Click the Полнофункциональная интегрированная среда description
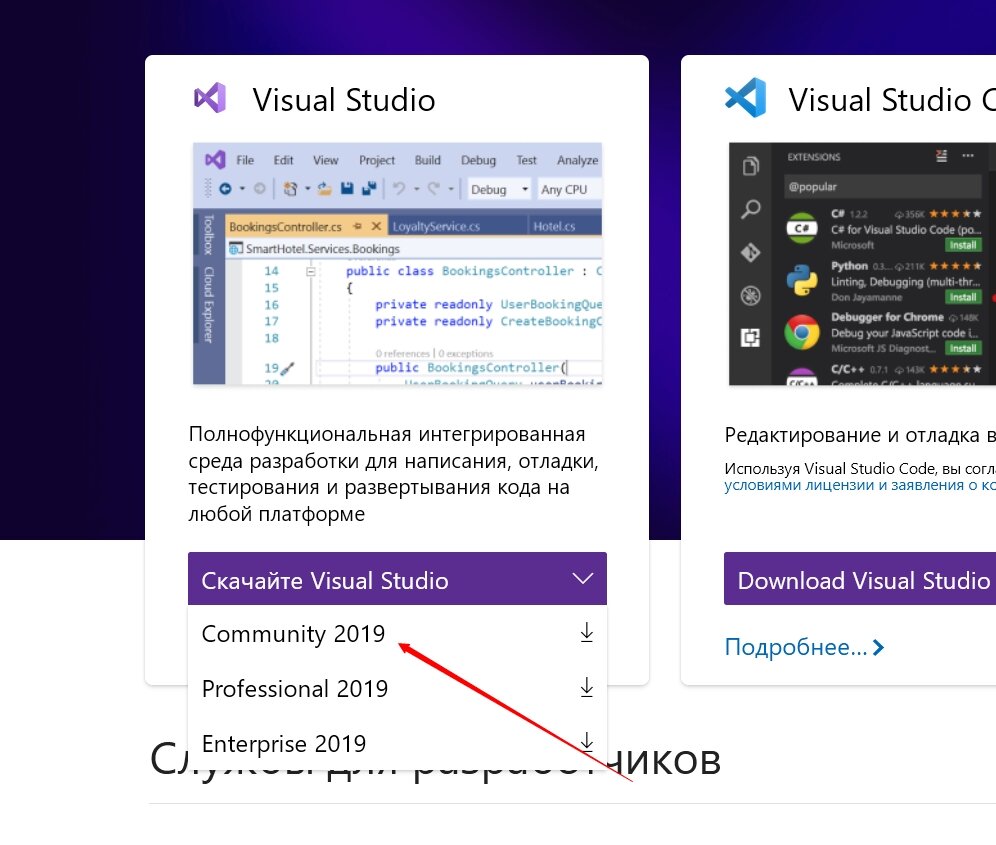The image size is (996, 845). (x=393, y=473)
